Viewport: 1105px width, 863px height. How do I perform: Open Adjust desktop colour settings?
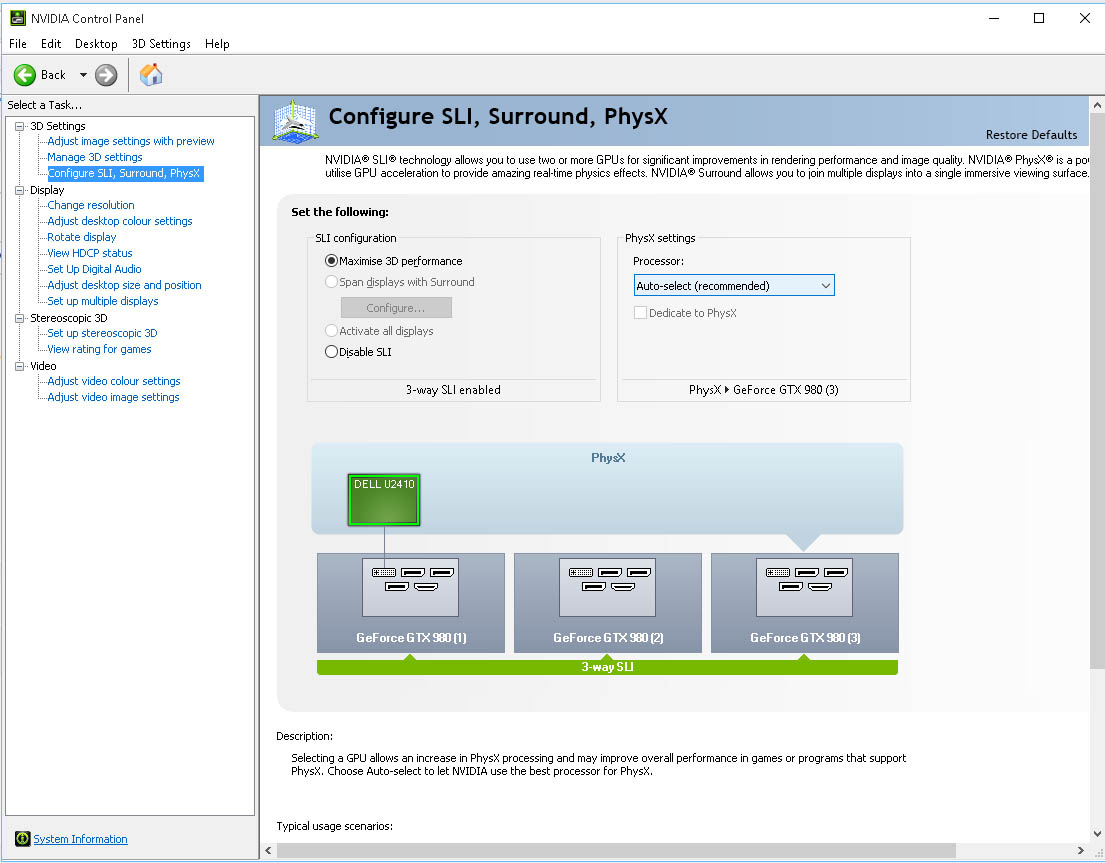tap(120, 221)
